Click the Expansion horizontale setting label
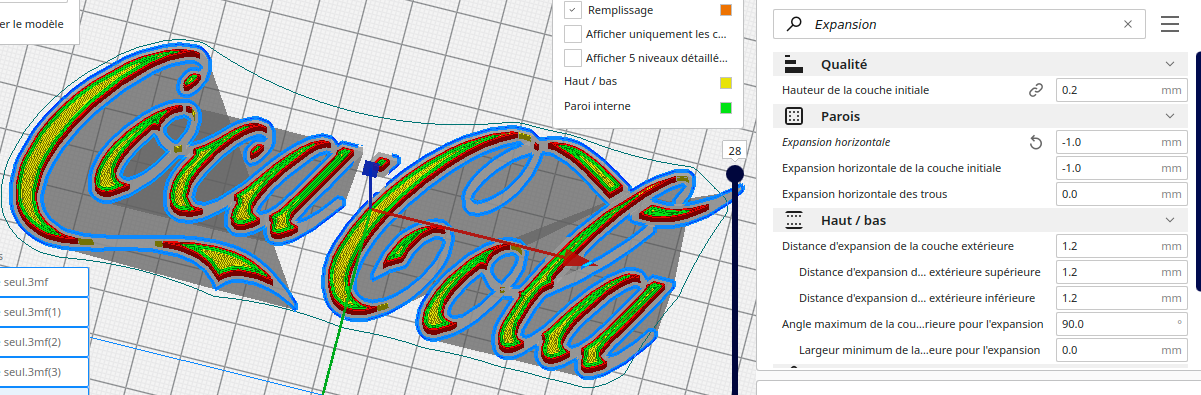This screenshot has height=395, width=1201. 836,142
